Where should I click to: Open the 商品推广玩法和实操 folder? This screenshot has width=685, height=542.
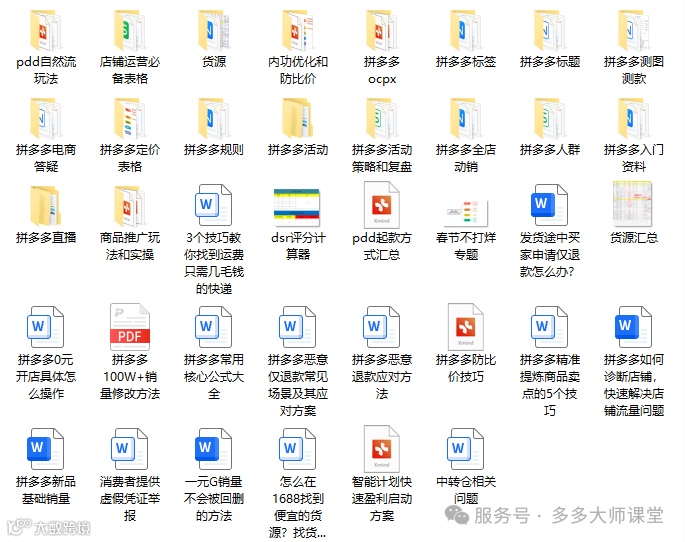coord(130,206)
